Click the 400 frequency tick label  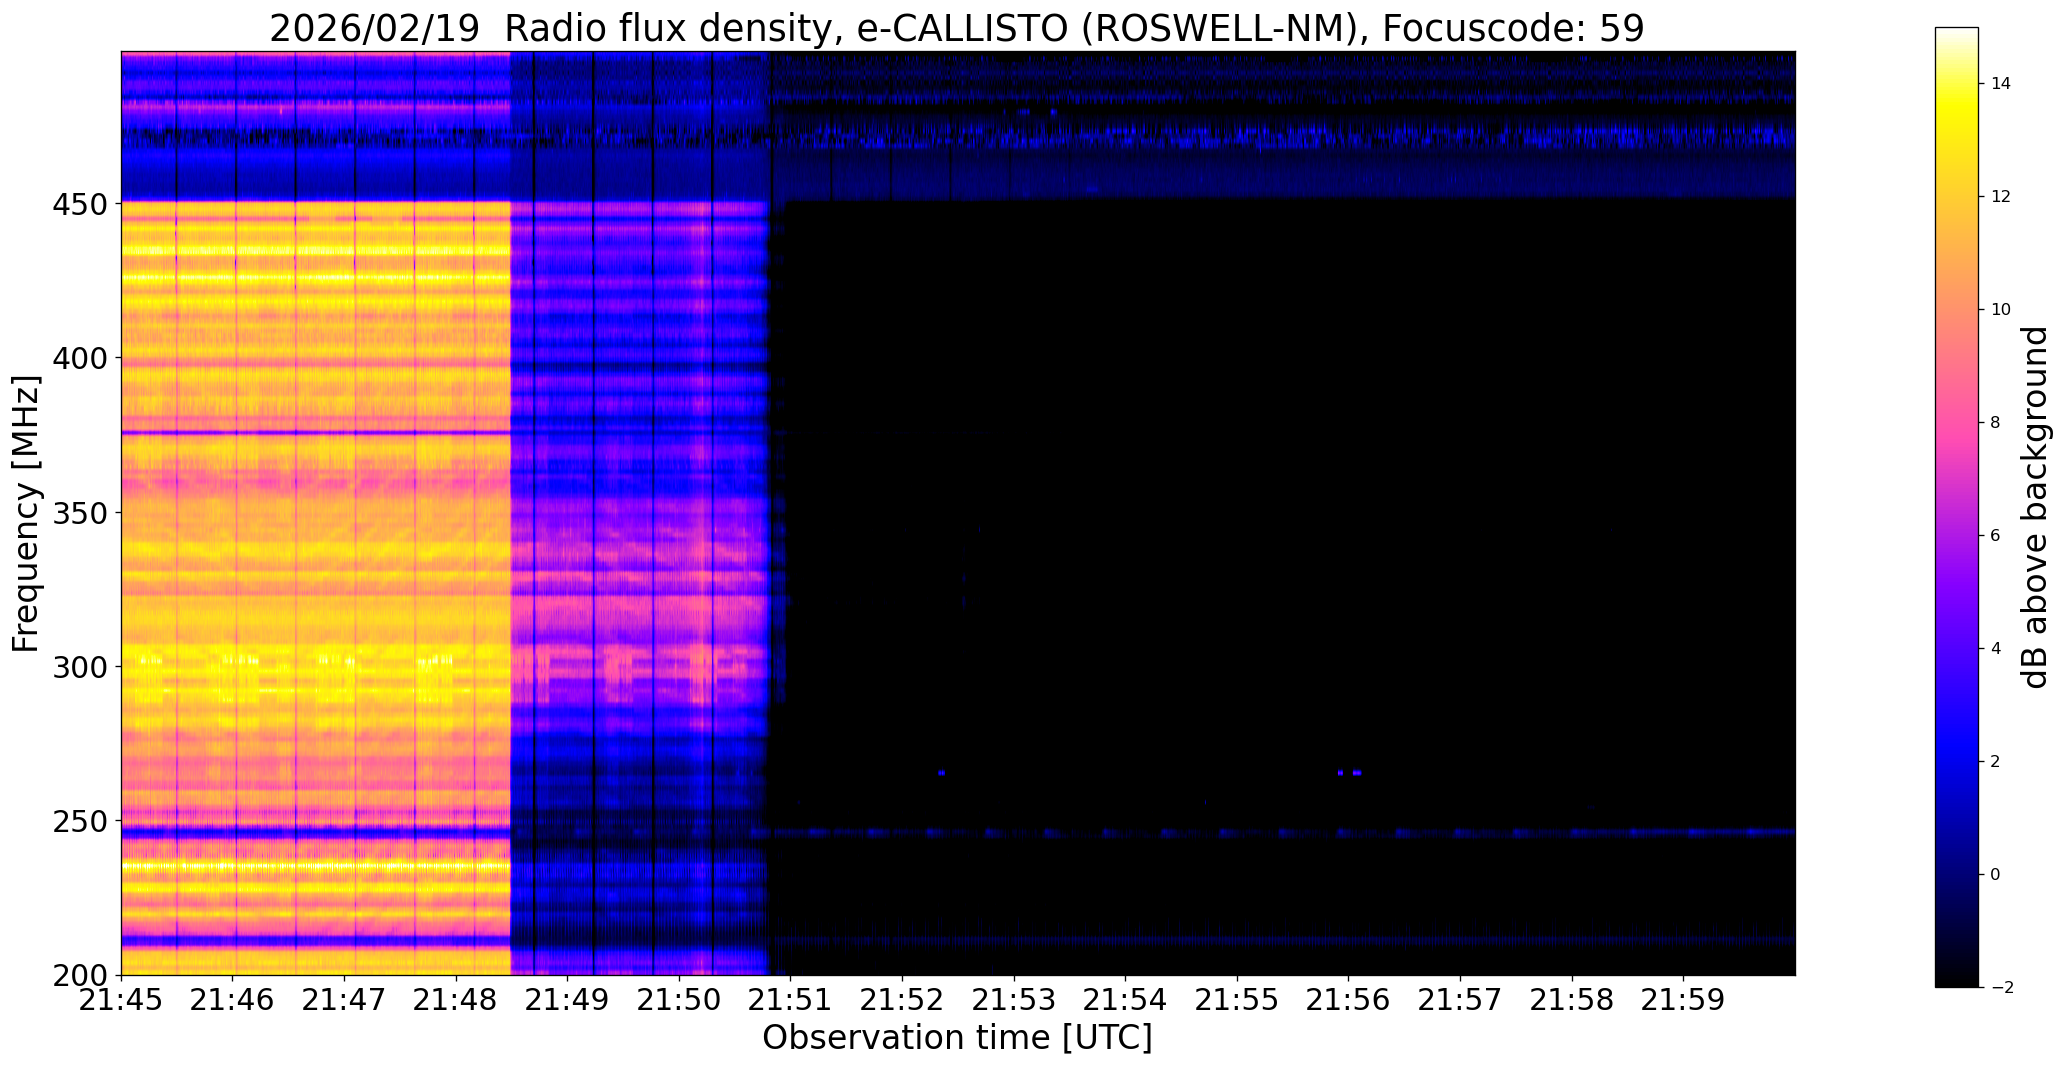pyautogui.click(x=78, y=358)
